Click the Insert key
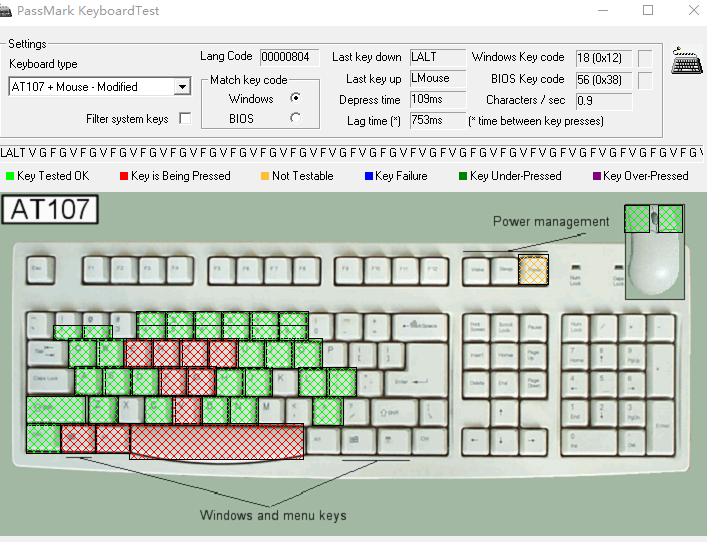Image resolution: width=707 pixels, height=542 pixels. point(477,355)
